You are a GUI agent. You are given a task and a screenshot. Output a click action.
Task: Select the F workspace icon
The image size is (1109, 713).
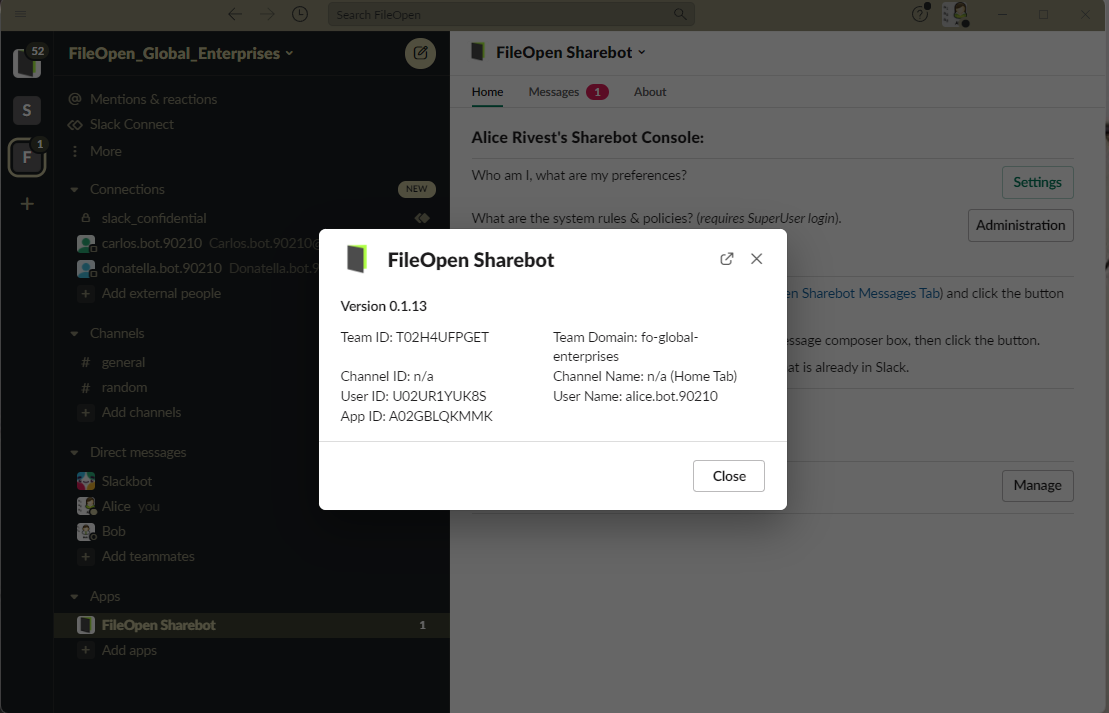(27, 157)
